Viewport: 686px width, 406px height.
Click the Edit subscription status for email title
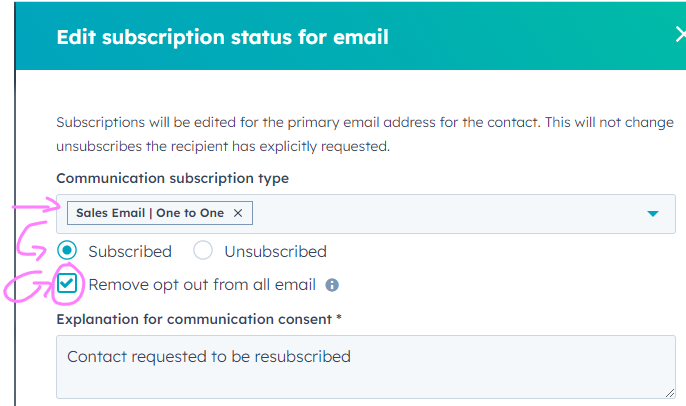point(222,37)
